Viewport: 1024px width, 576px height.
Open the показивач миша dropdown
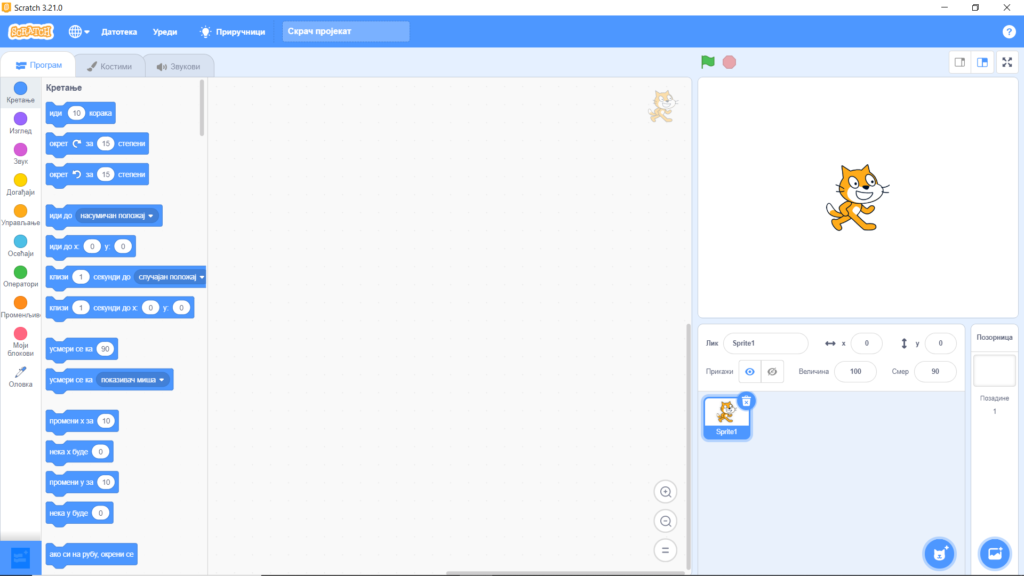(x=133, y=379)
